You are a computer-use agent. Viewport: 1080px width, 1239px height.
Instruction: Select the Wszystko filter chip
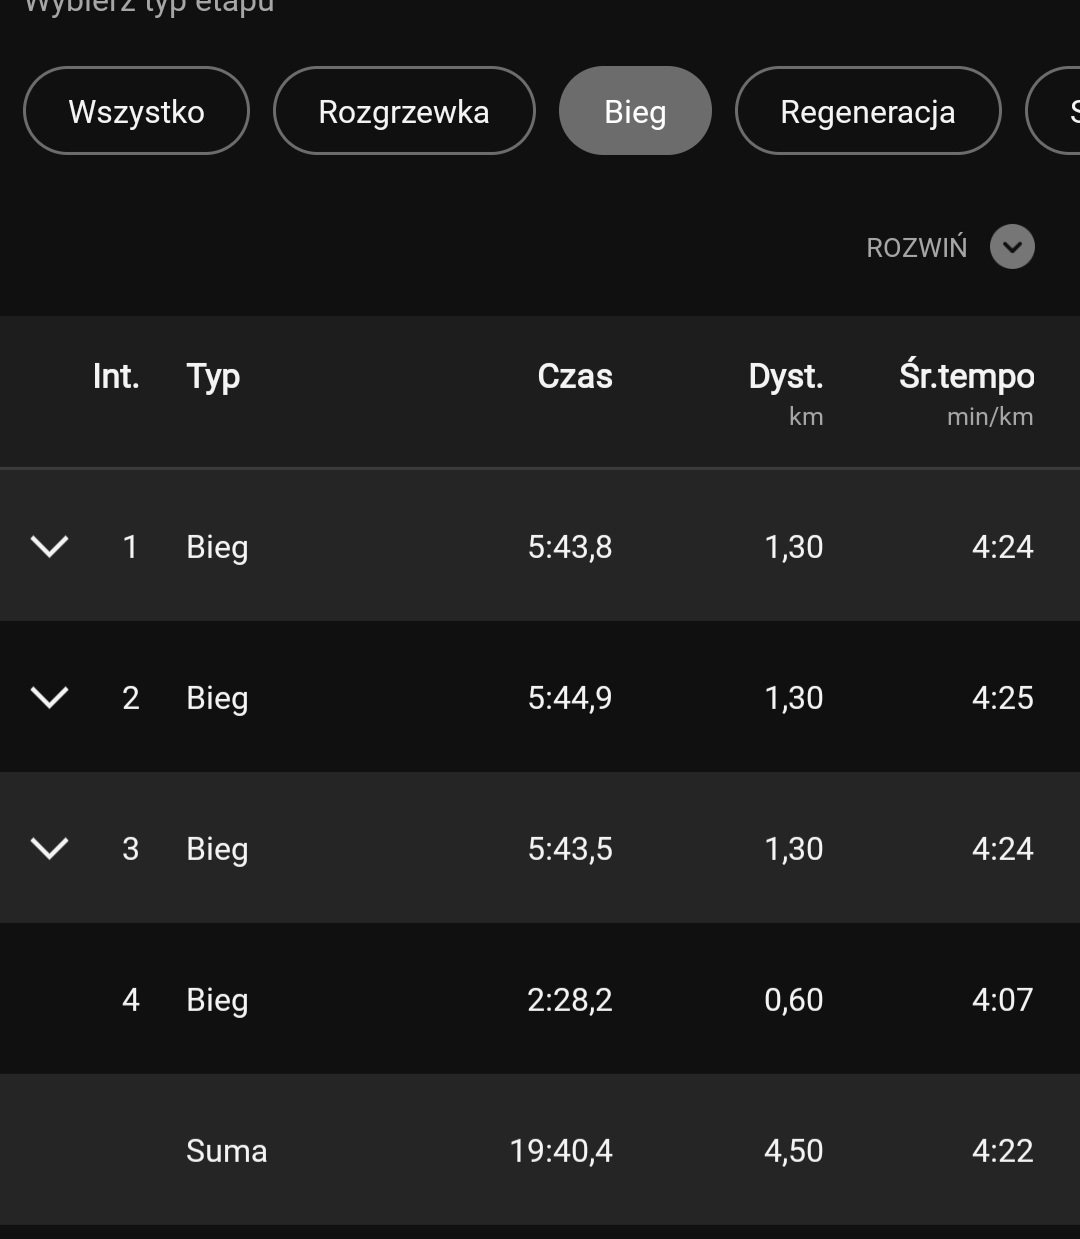pos(136,111)
